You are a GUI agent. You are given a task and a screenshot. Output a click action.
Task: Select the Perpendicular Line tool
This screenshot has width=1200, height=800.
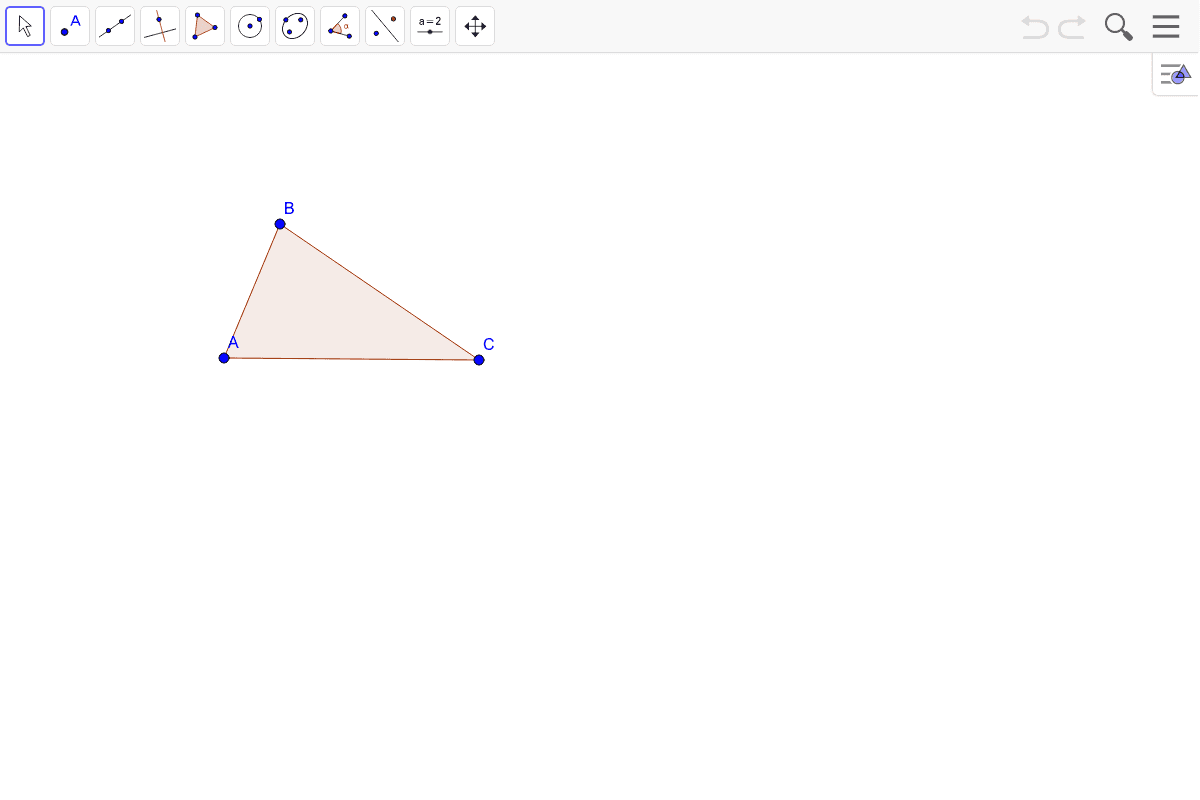160,26
